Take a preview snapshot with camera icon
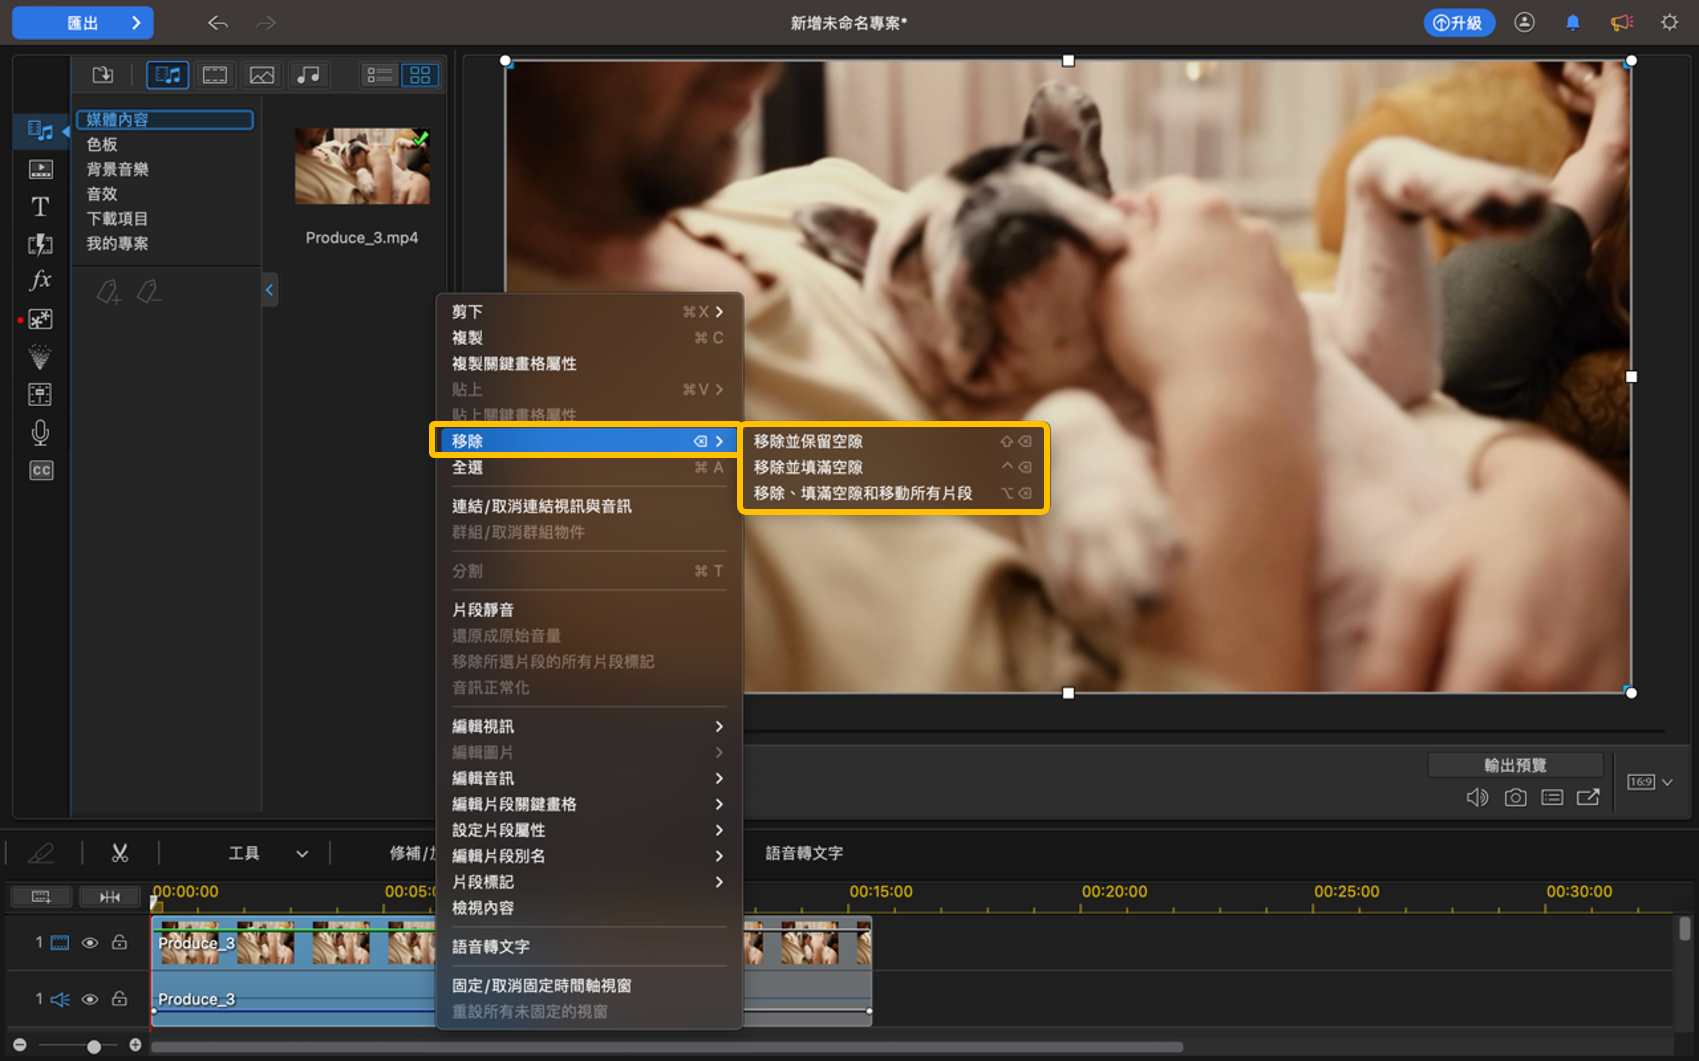The image size is (1699, 1061). coord(1515,797)
